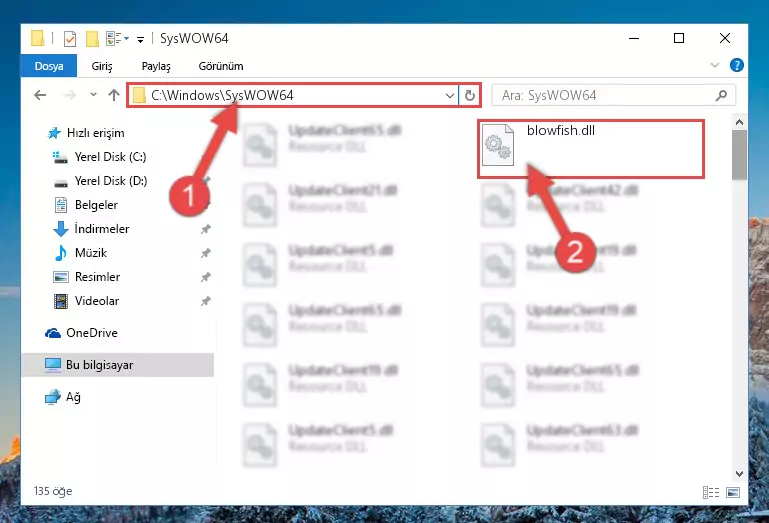Click the Properties checkmark icon in title bar

70,38
